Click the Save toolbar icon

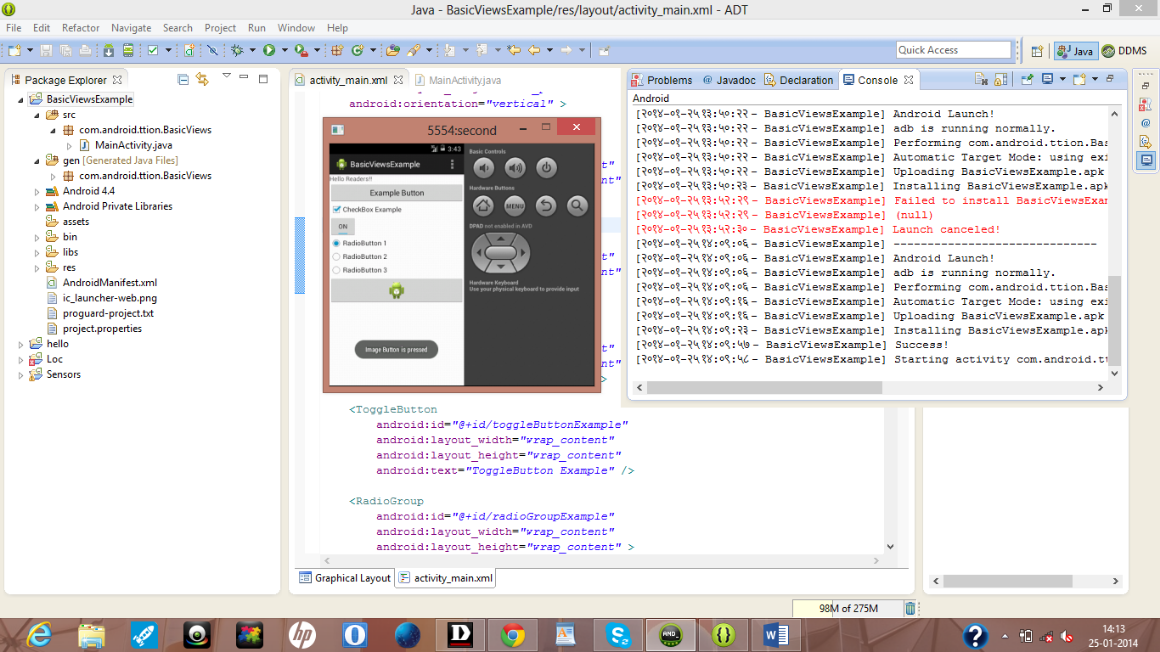[46, 50]
